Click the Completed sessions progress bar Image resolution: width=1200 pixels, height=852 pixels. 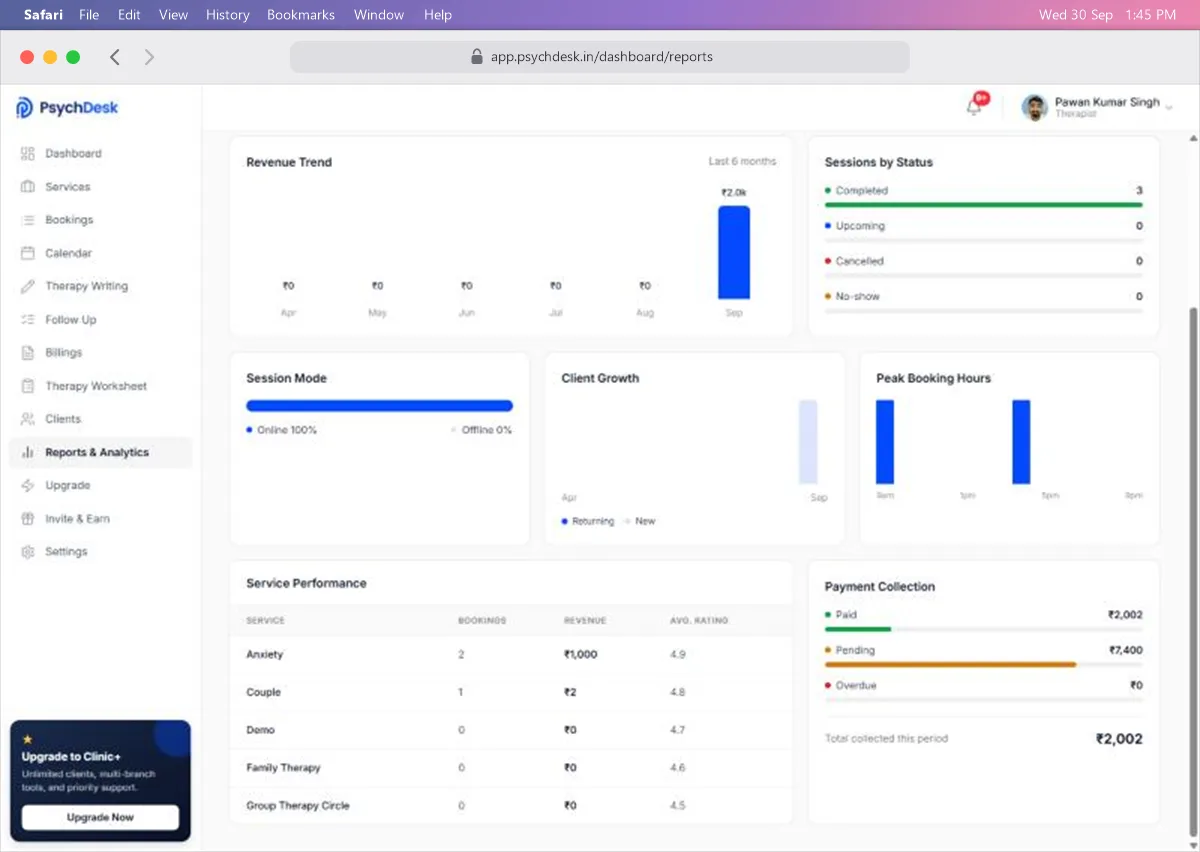(983, 205)
